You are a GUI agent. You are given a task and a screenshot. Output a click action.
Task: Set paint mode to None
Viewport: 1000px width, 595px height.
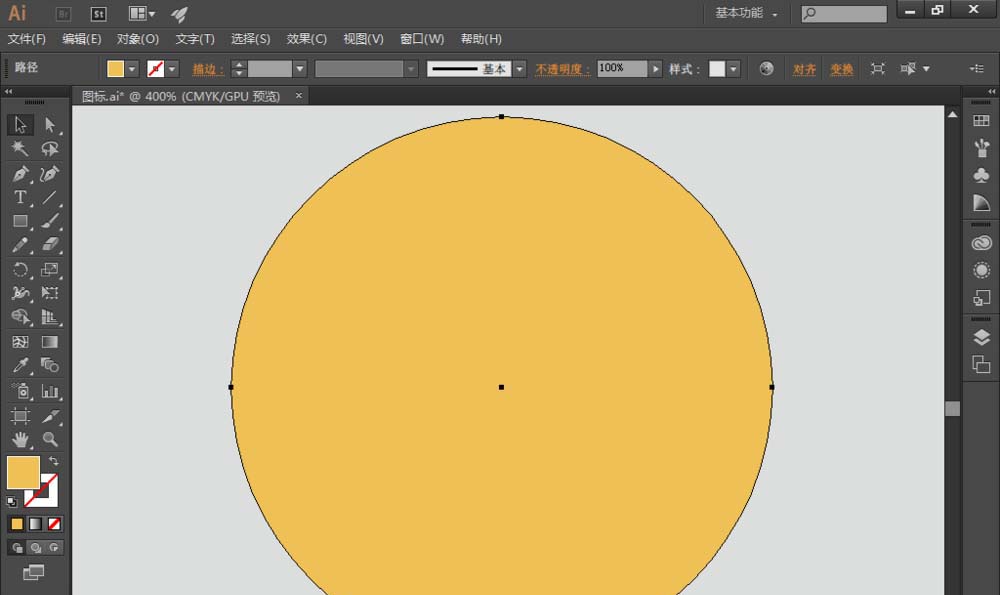tap(54, 524)
